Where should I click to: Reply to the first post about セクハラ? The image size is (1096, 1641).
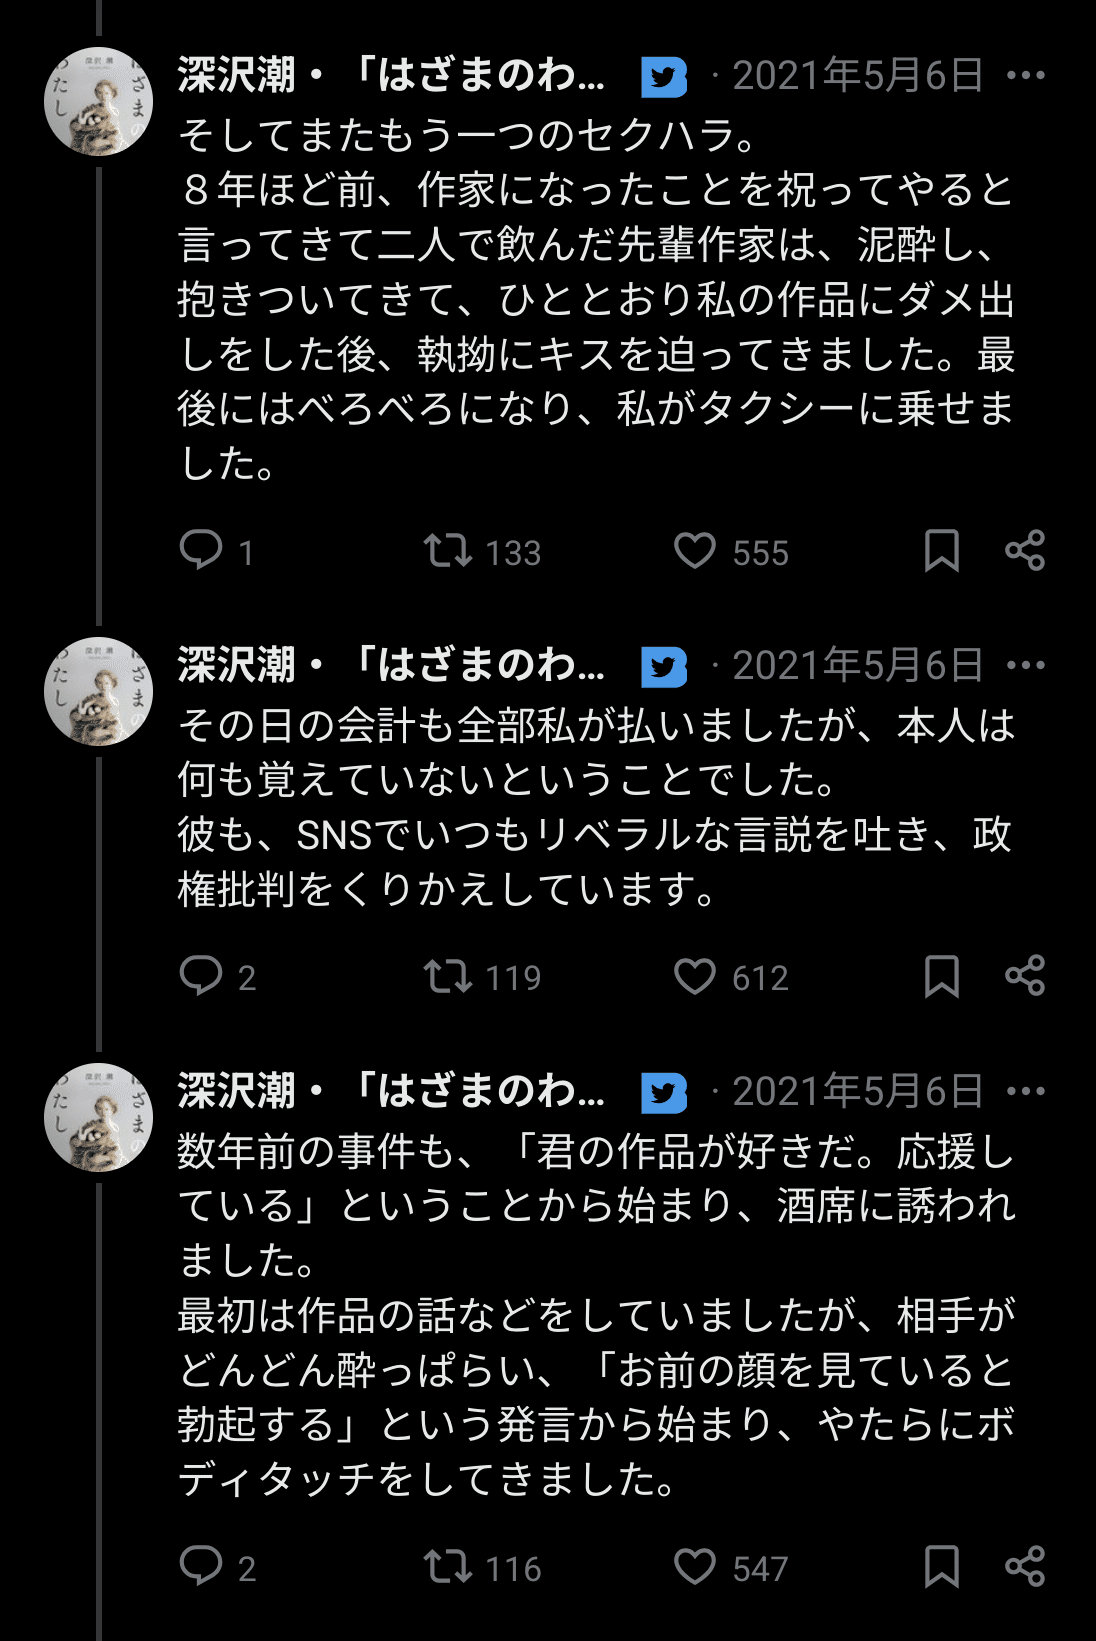(x=201, y=550)
